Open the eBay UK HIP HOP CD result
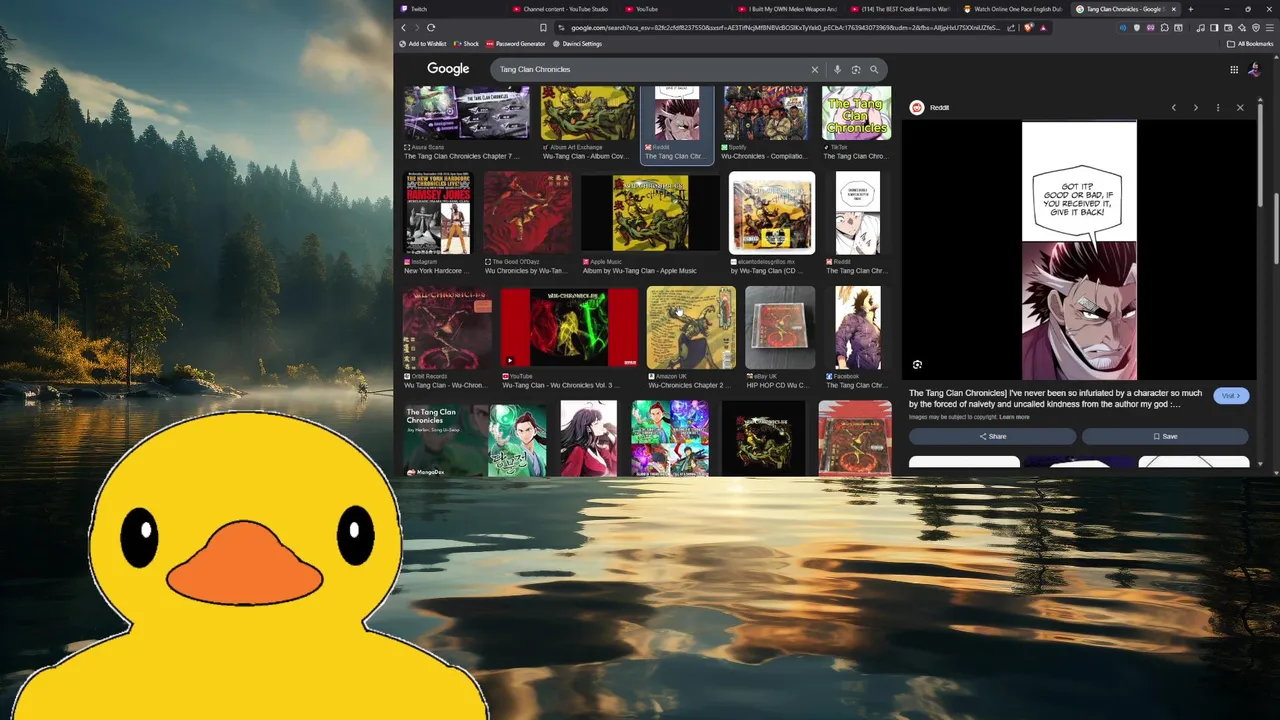This screenshot has width=1280, height=720. click(780, 328)
